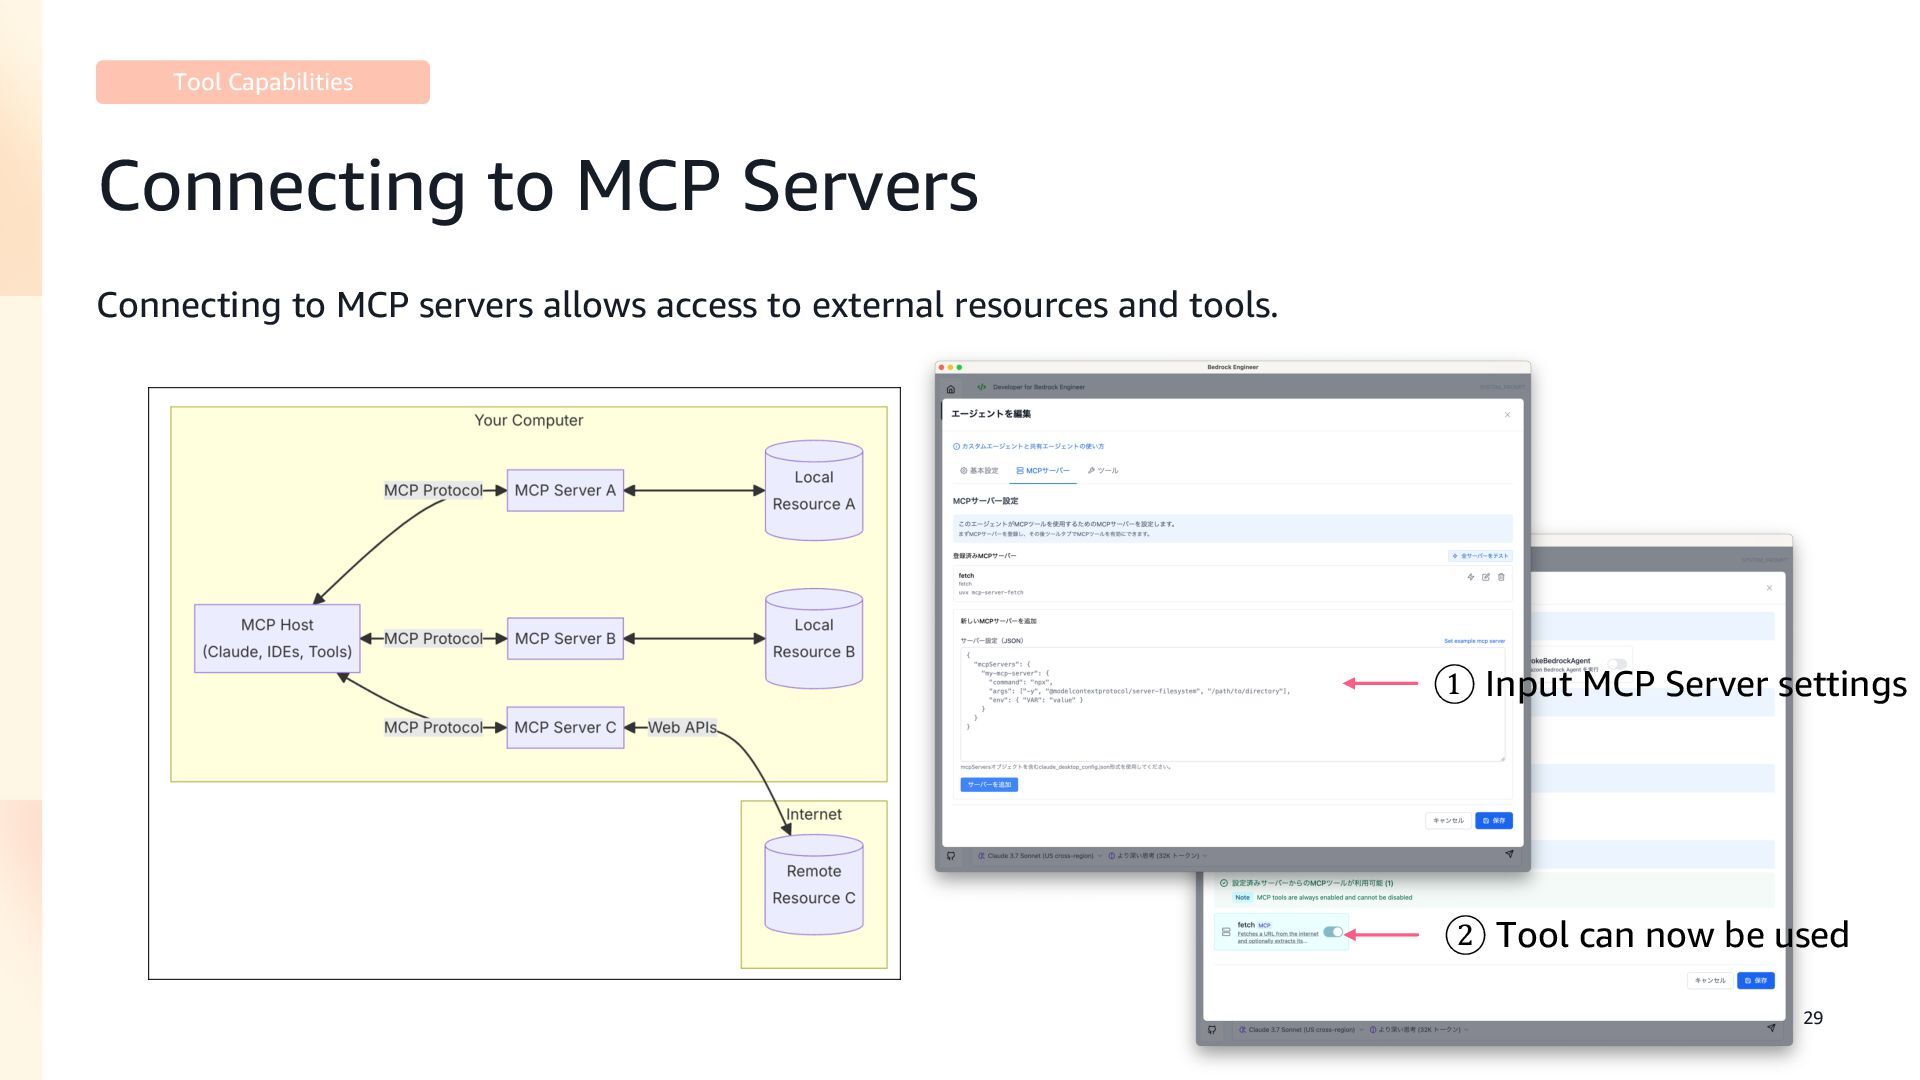The height and width of the screenshot is (1080, 1920).
Task: Click the Tool Capabilities badge
Action: 263,82
